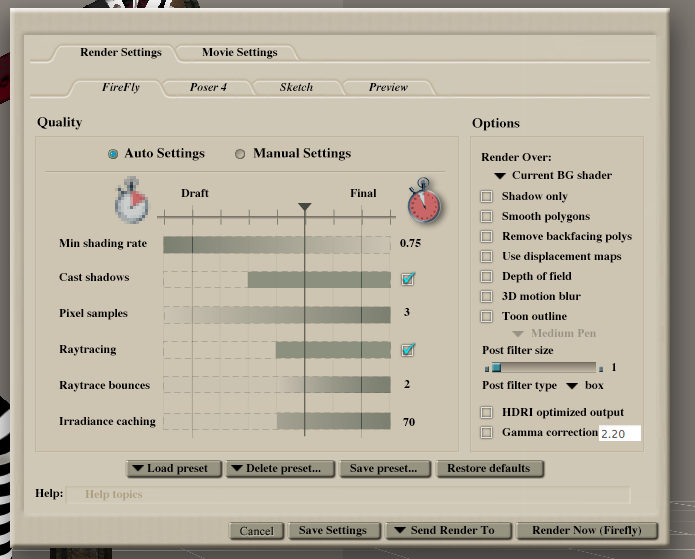This screenshot has width=695, height=559.
Task: Click the Help topics field
Action: pyautogui.click(x=348, y=494)
